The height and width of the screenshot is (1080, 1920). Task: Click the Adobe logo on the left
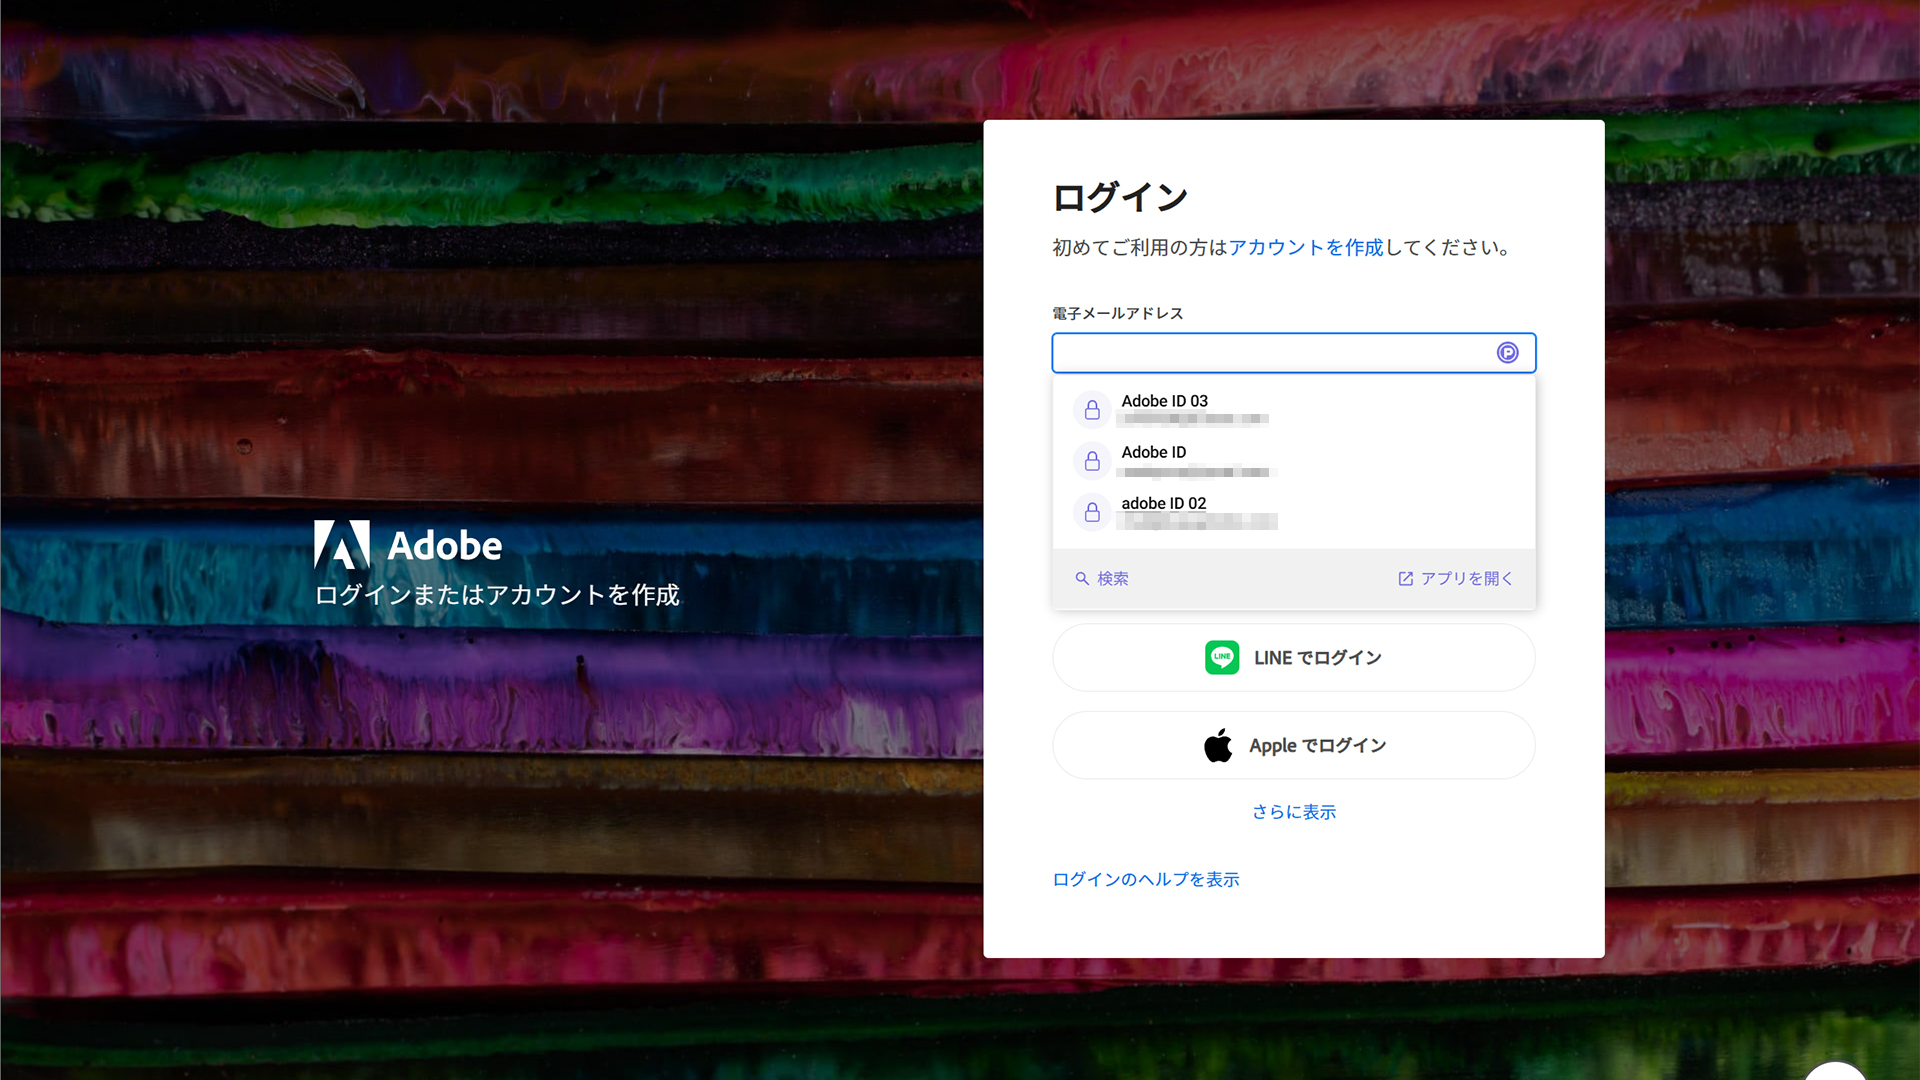pos(408,545)
